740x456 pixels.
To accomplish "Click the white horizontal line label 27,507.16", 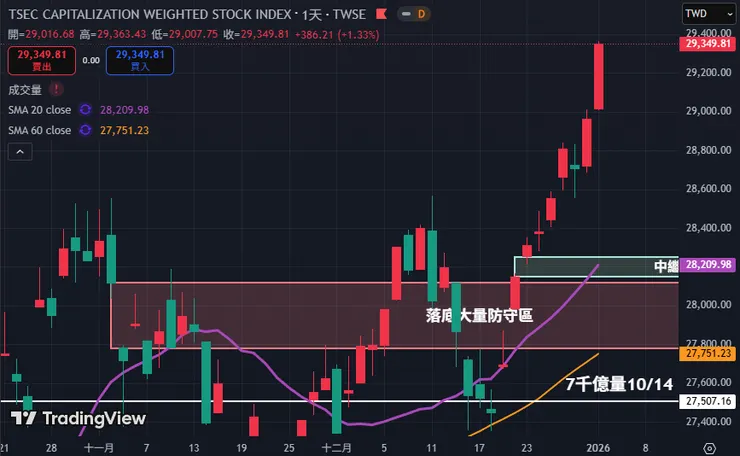I will click(x=707, y=401).
